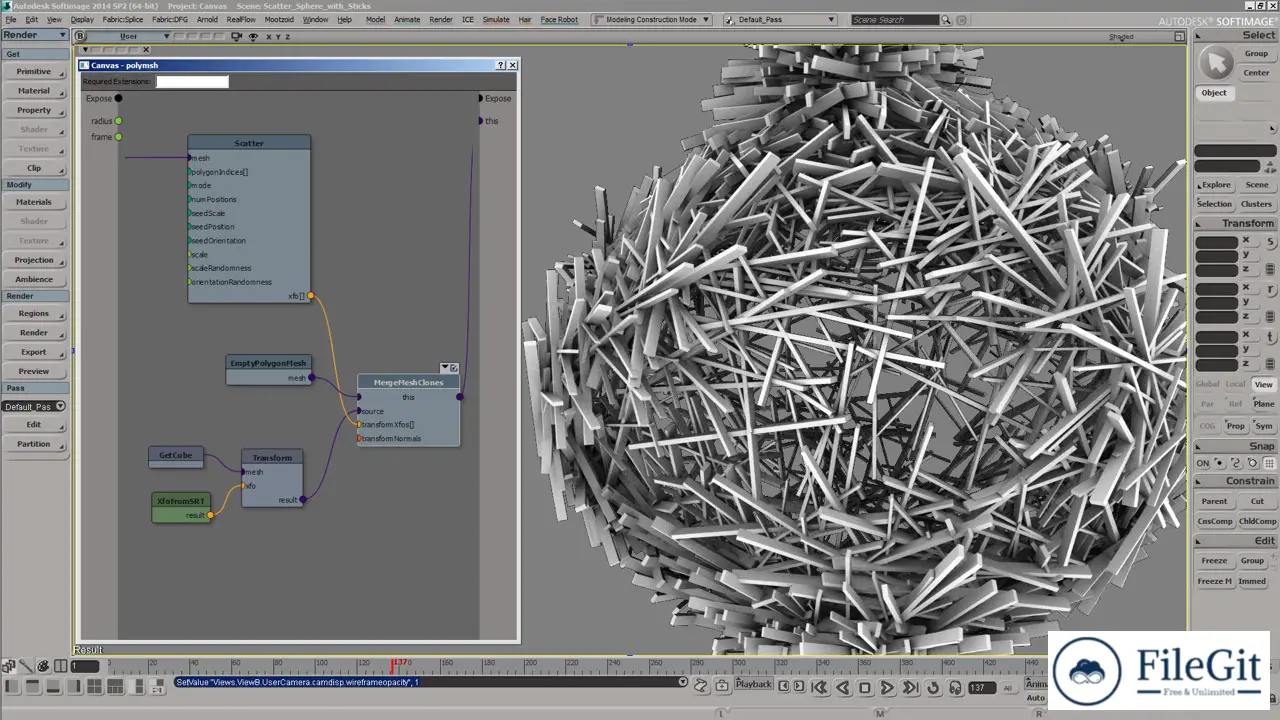Viewport: 1280px width, 720px height.
Task: Click the Z axis toggle in viewport header
Action: click(288, 36)
